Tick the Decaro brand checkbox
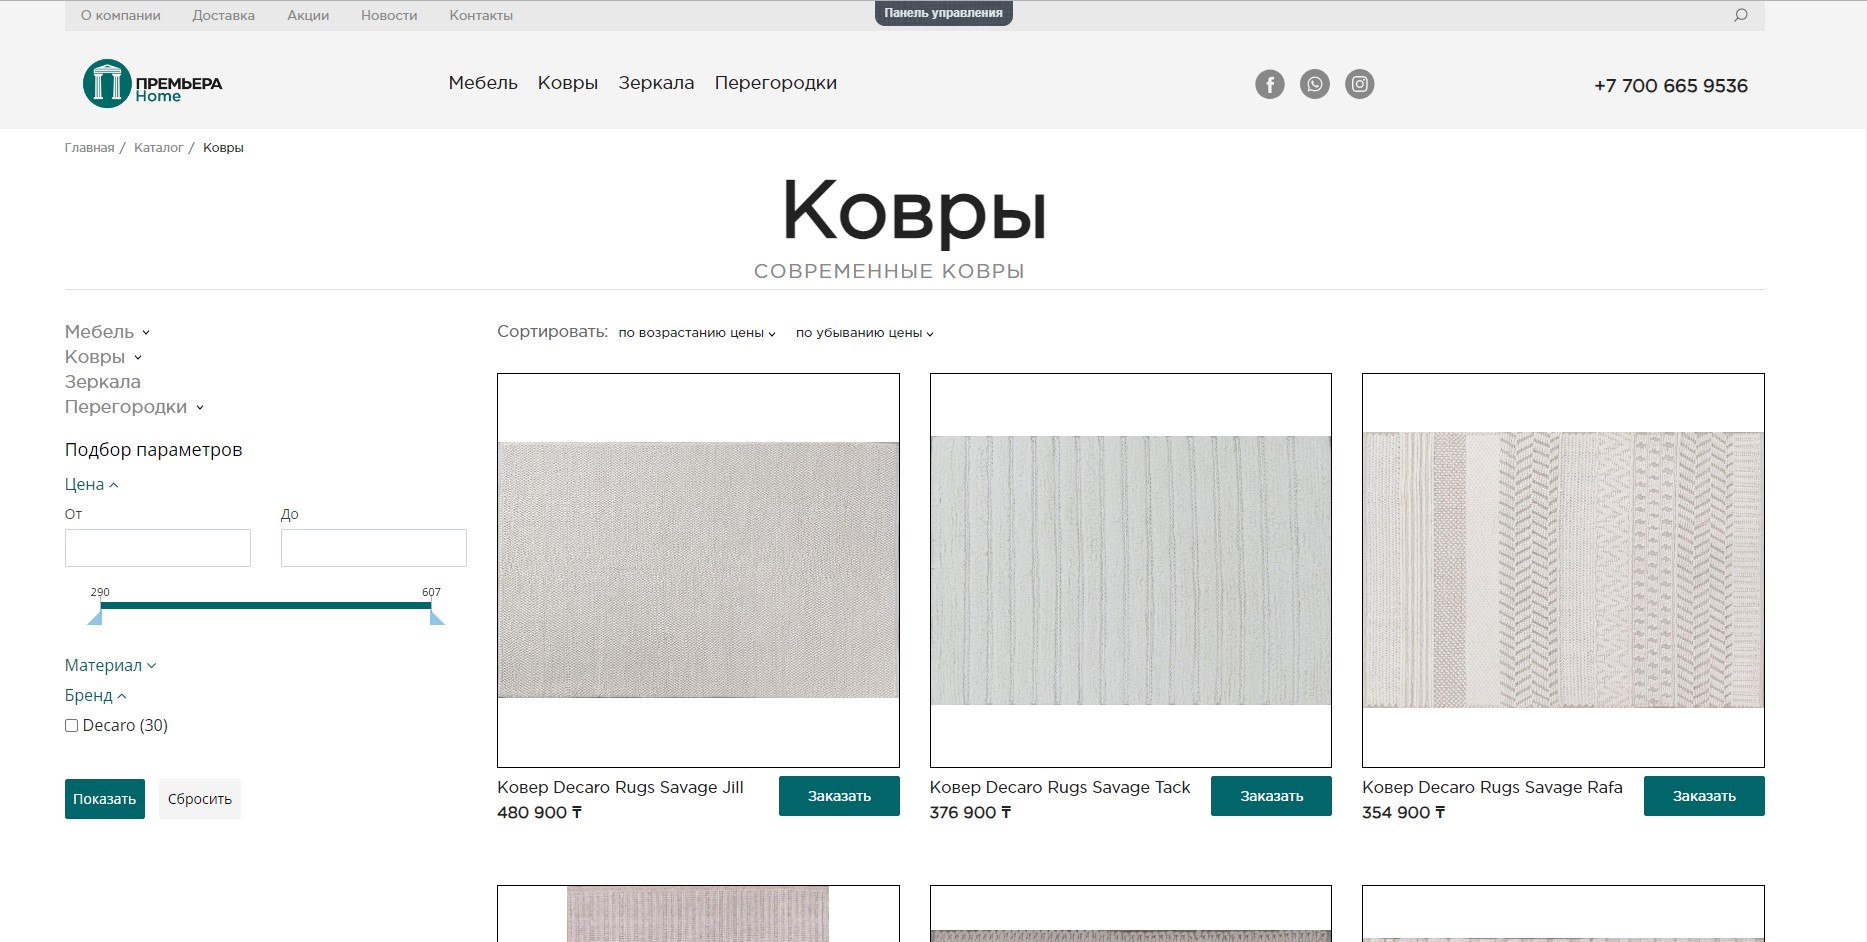The image size is (1867, 942). pos(72,726)
